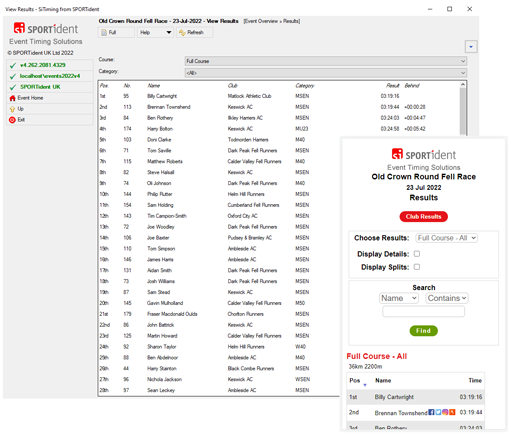The width and height of the screenshot is (510, 435).
Task: Sort desktop list by Behind column header
Action: 412,86
